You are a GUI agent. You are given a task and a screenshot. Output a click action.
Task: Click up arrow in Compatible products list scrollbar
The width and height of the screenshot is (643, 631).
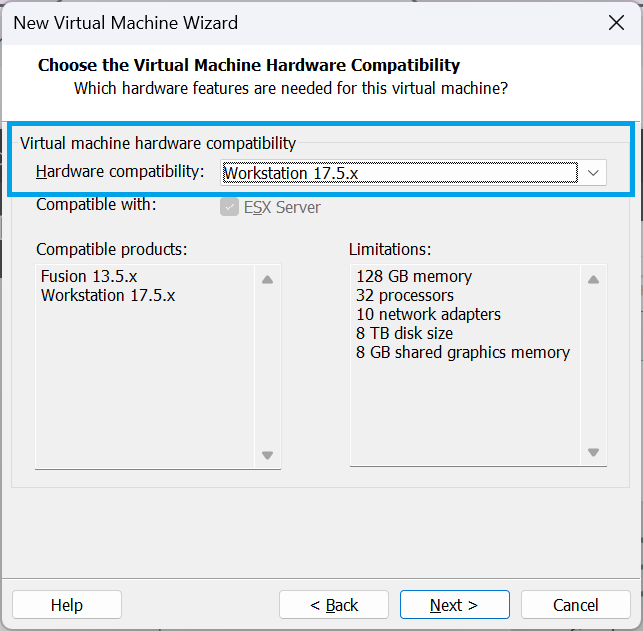(x=267, y=280)
